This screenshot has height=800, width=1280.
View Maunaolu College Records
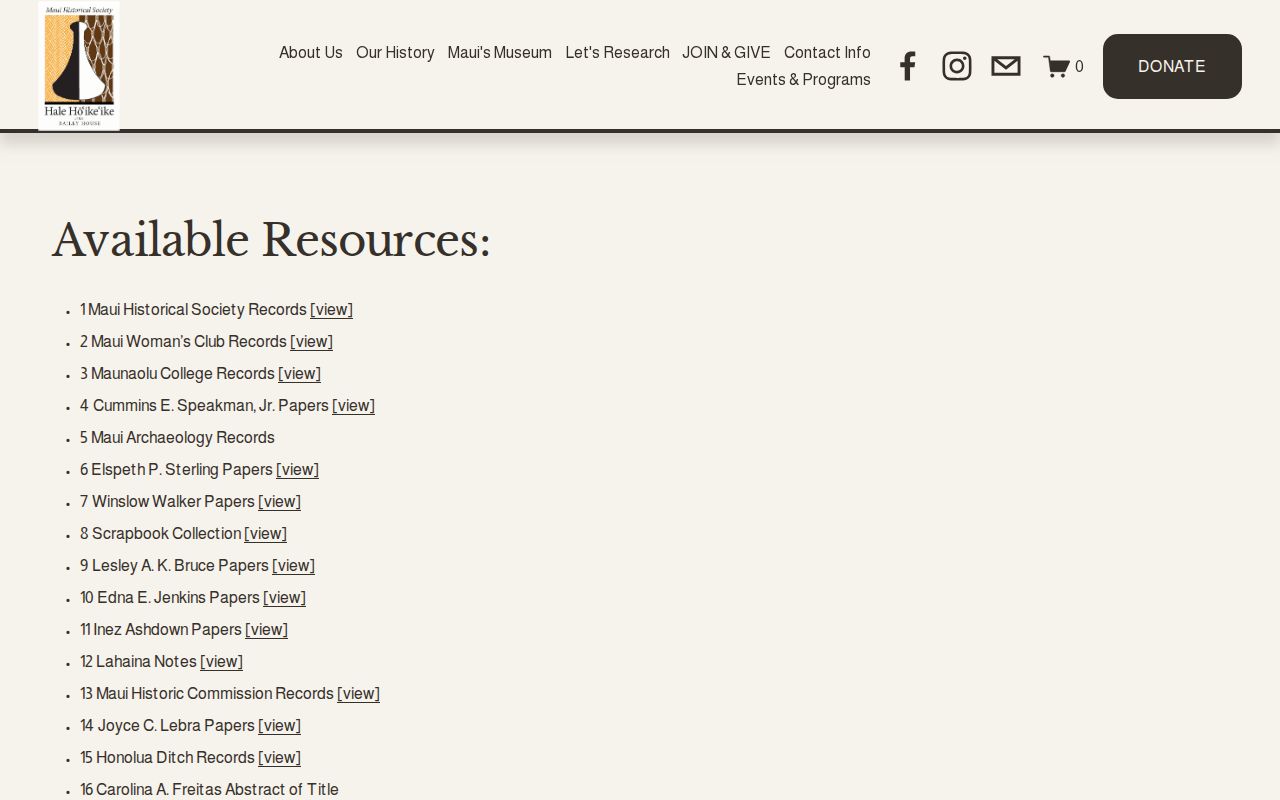[299, 374]
